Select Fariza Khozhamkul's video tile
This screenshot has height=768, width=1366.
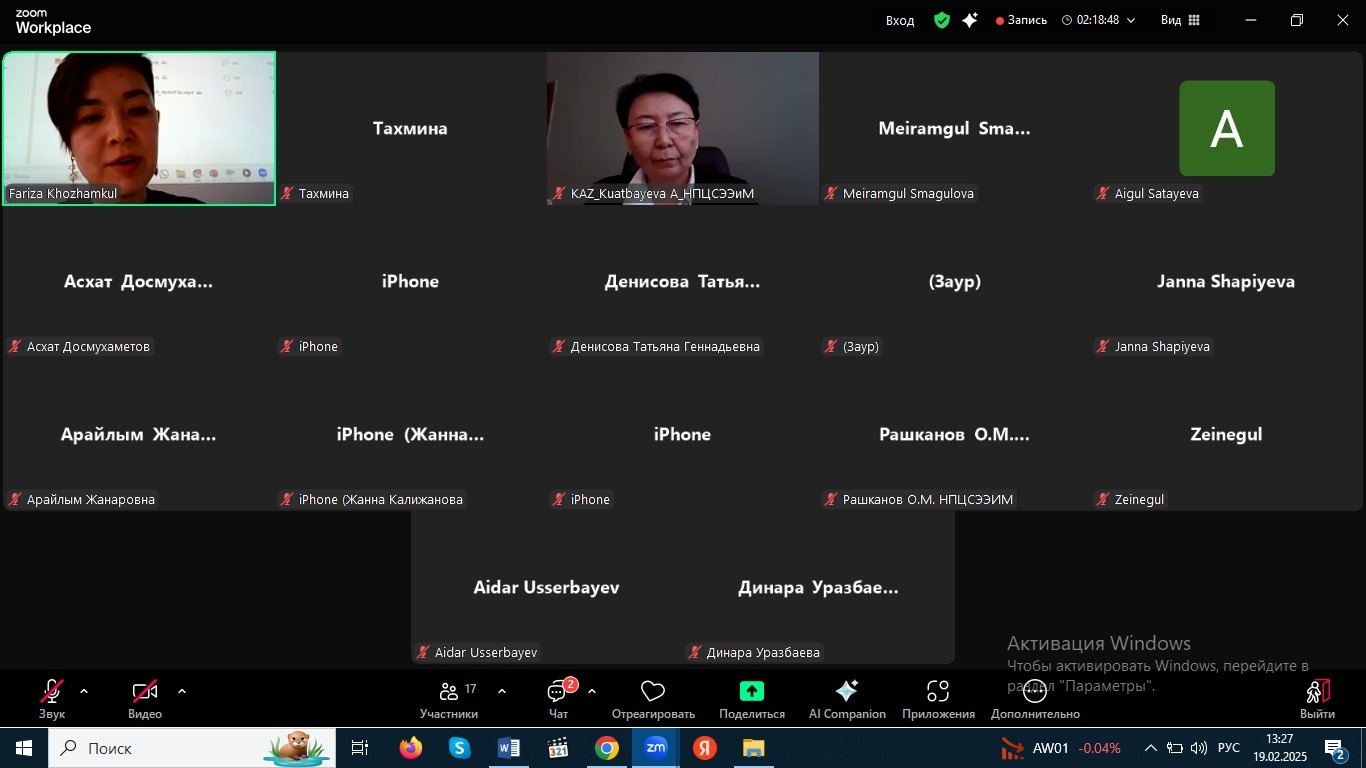pos(139,128)
